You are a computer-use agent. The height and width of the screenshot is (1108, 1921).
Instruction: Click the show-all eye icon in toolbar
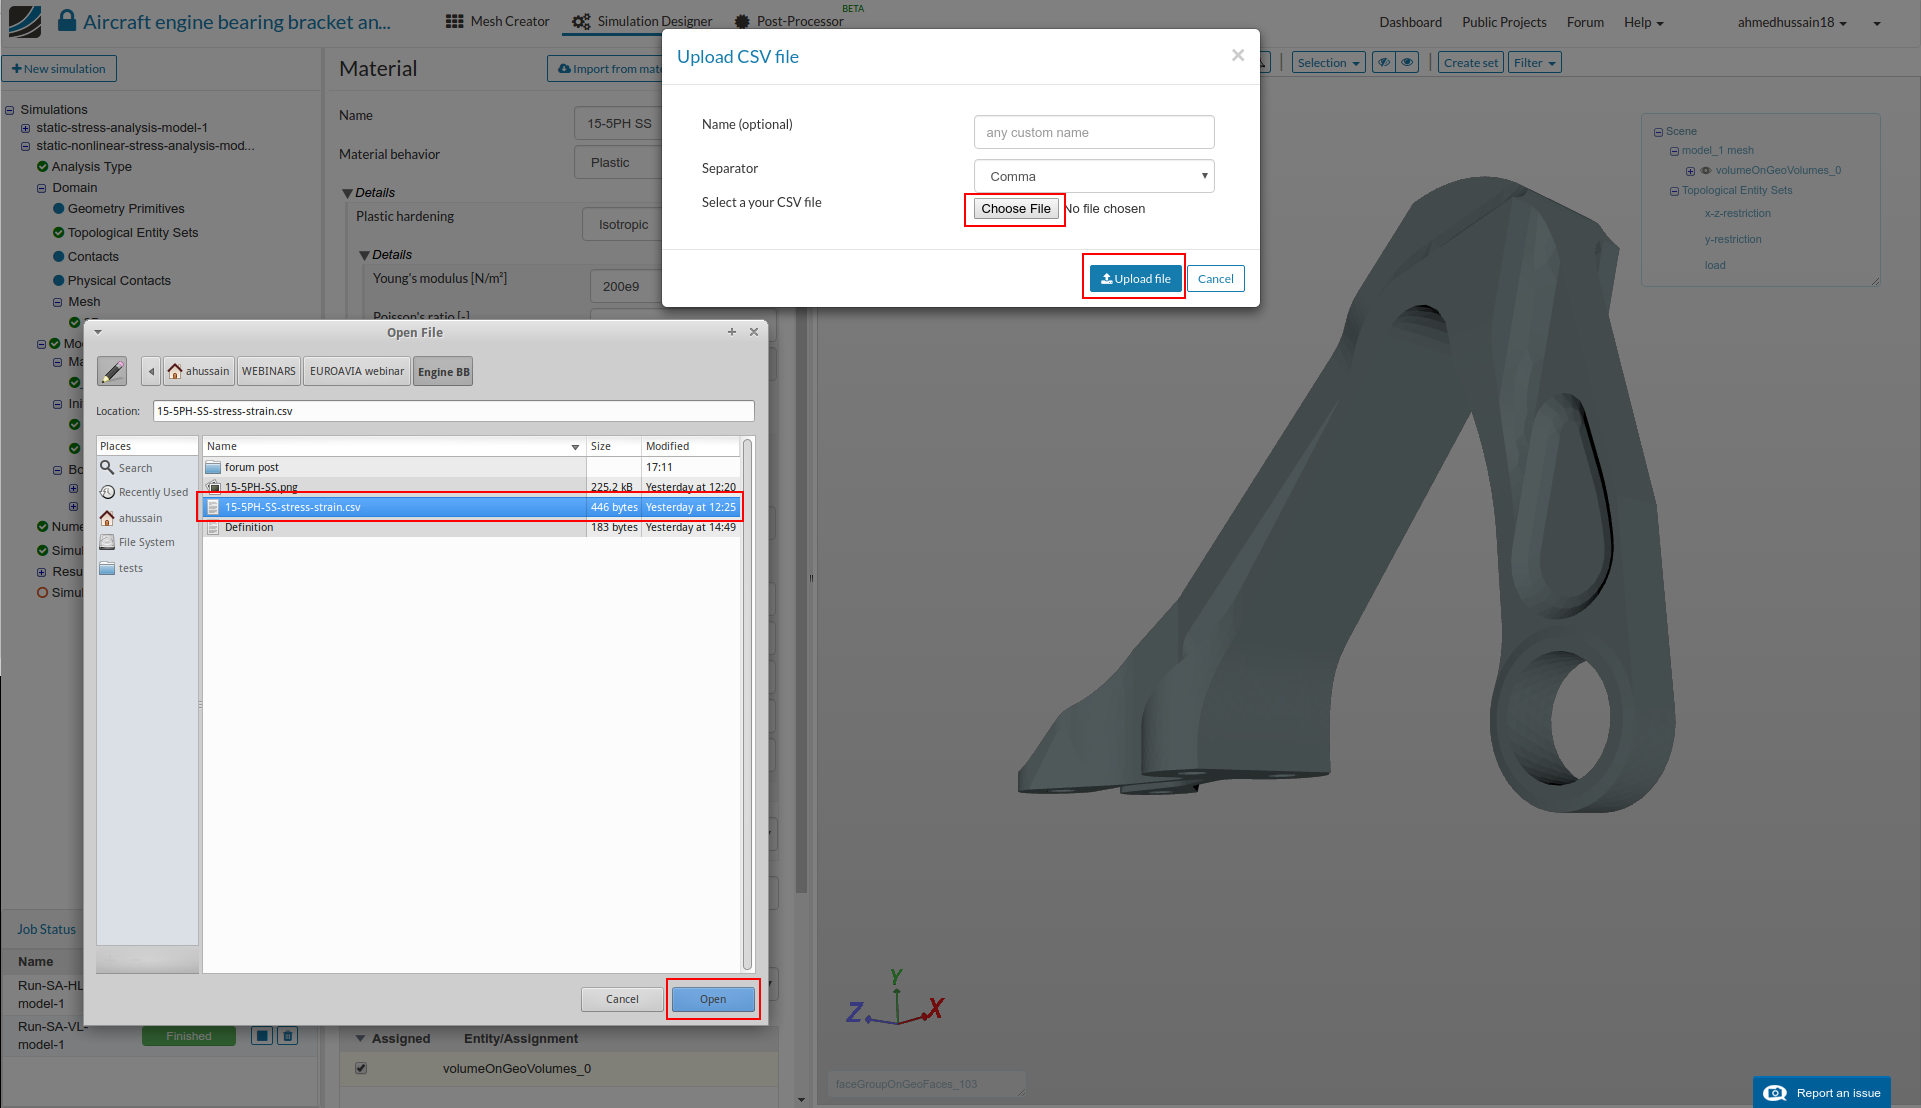1407,63
